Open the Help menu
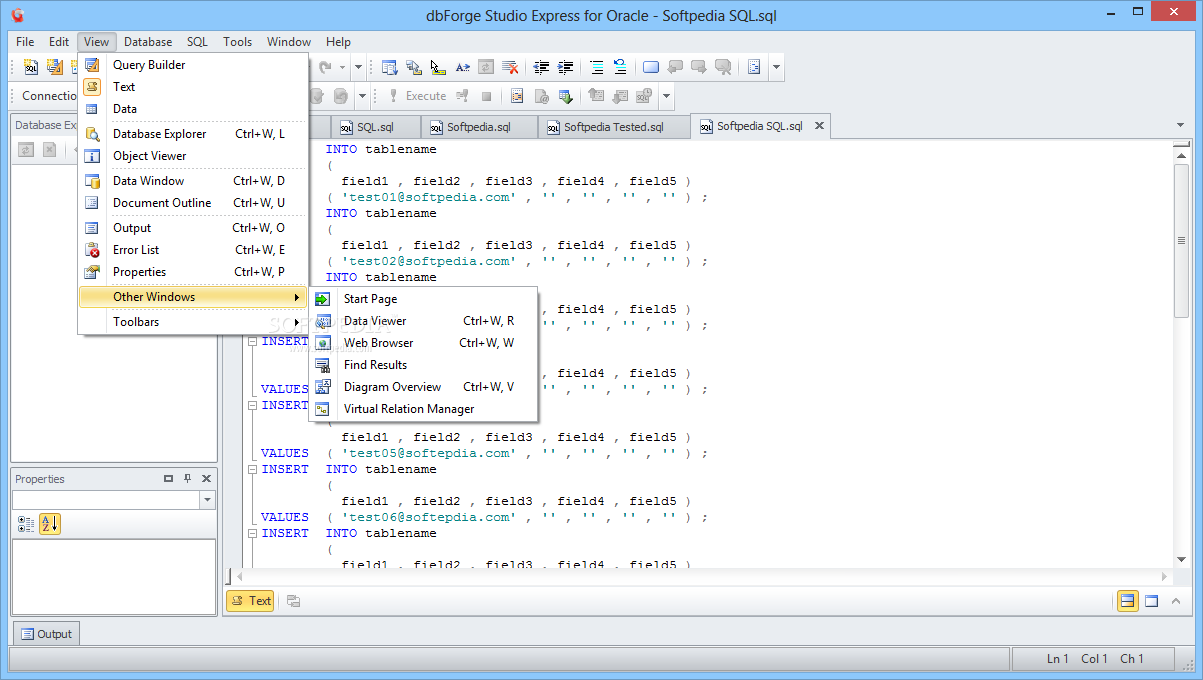 pos(338,42)
